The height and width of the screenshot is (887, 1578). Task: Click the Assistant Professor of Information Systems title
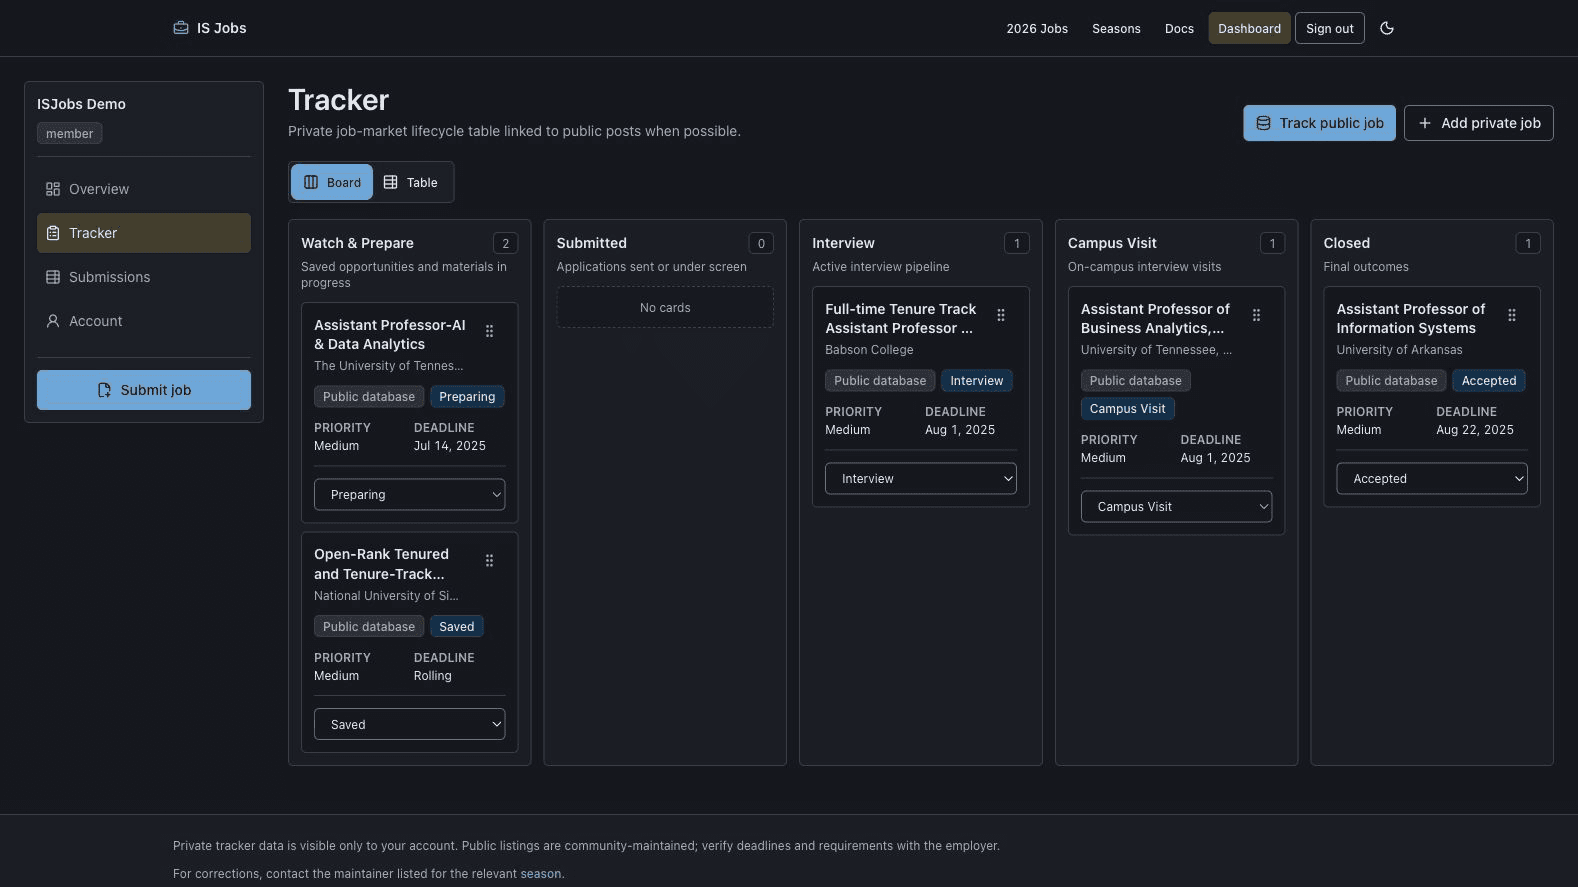point(1411,319)
